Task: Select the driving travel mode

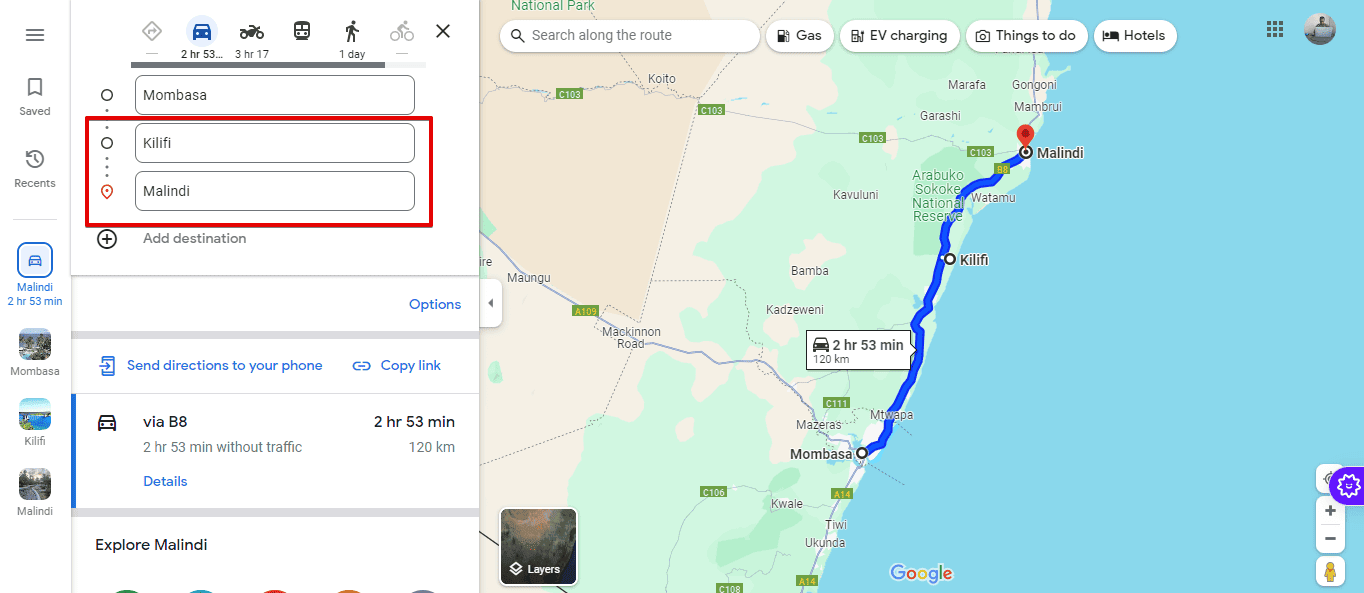Action: click(201, 30)
